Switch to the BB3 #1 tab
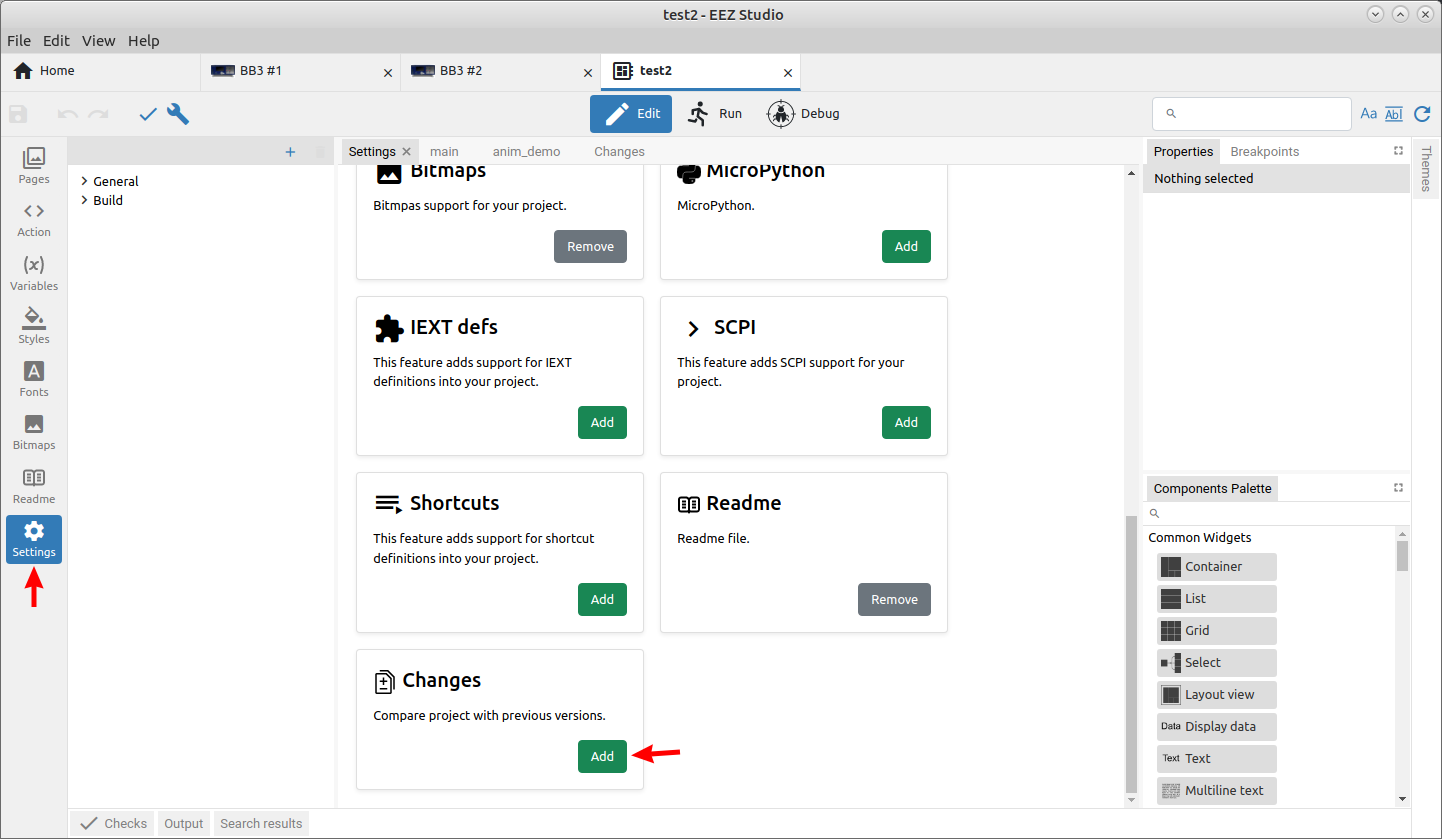Image resolution: width=1442 pixels, height=839 pixels. (301, 71)
